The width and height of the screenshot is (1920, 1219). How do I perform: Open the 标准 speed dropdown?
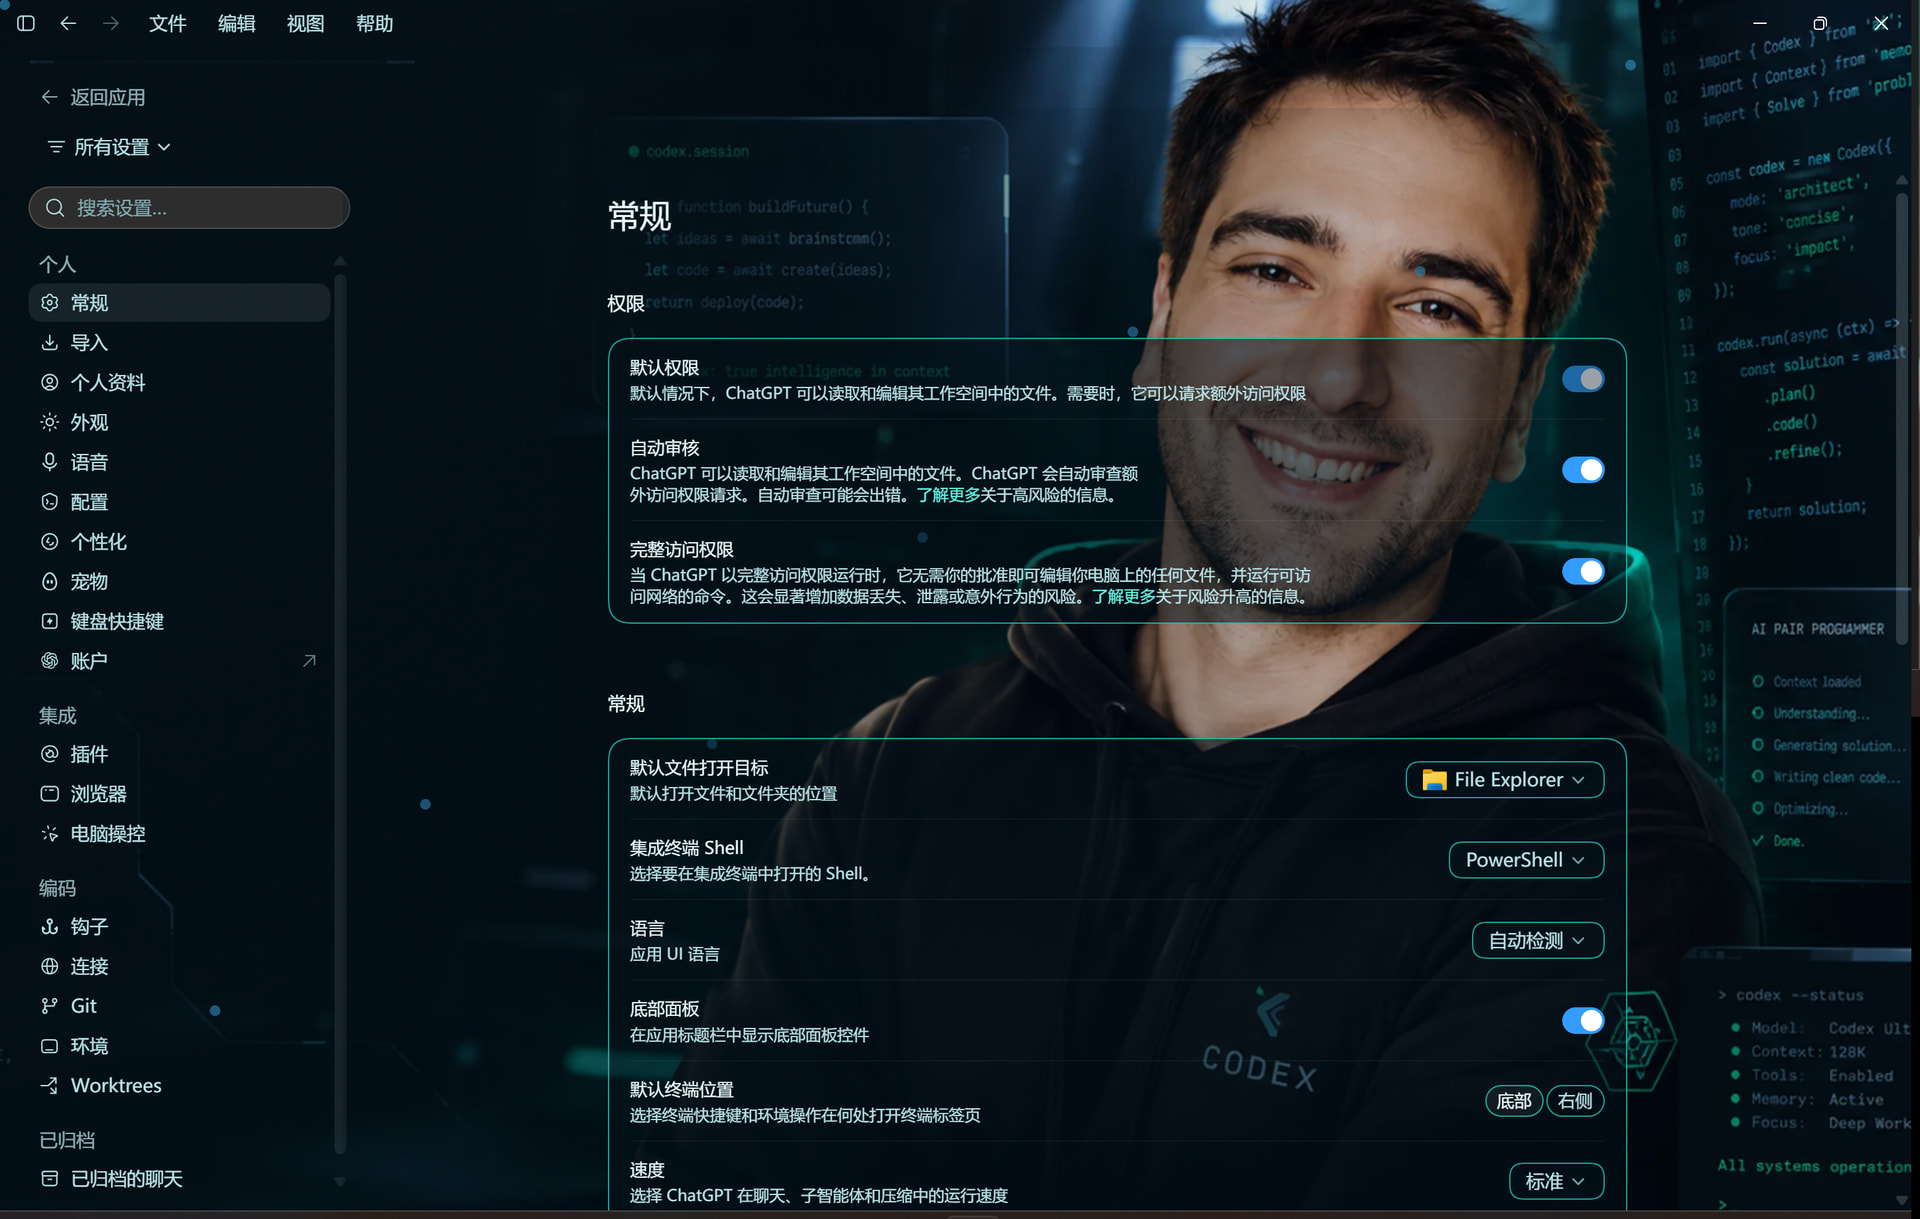click(x=1556, y=1182)
